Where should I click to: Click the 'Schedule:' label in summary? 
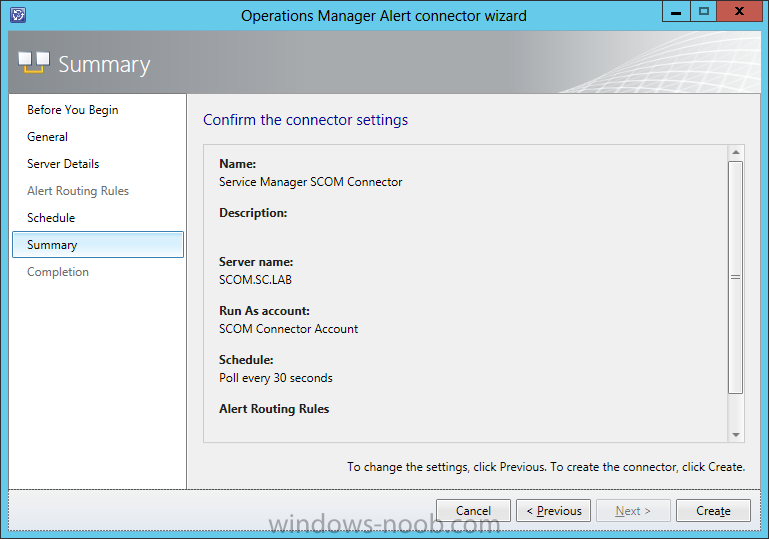[246, 360]
